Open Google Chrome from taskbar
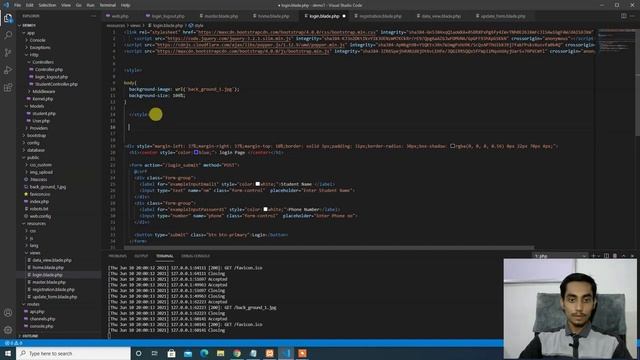The width and height of the screenshot is (640, 360). (x=237, y=353)
